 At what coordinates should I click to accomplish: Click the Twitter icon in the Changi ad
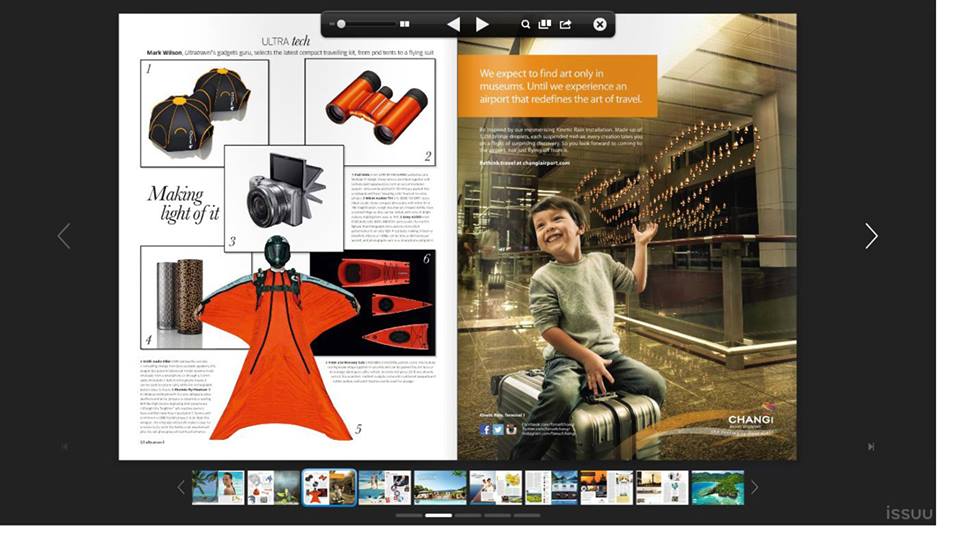(498, 429)
